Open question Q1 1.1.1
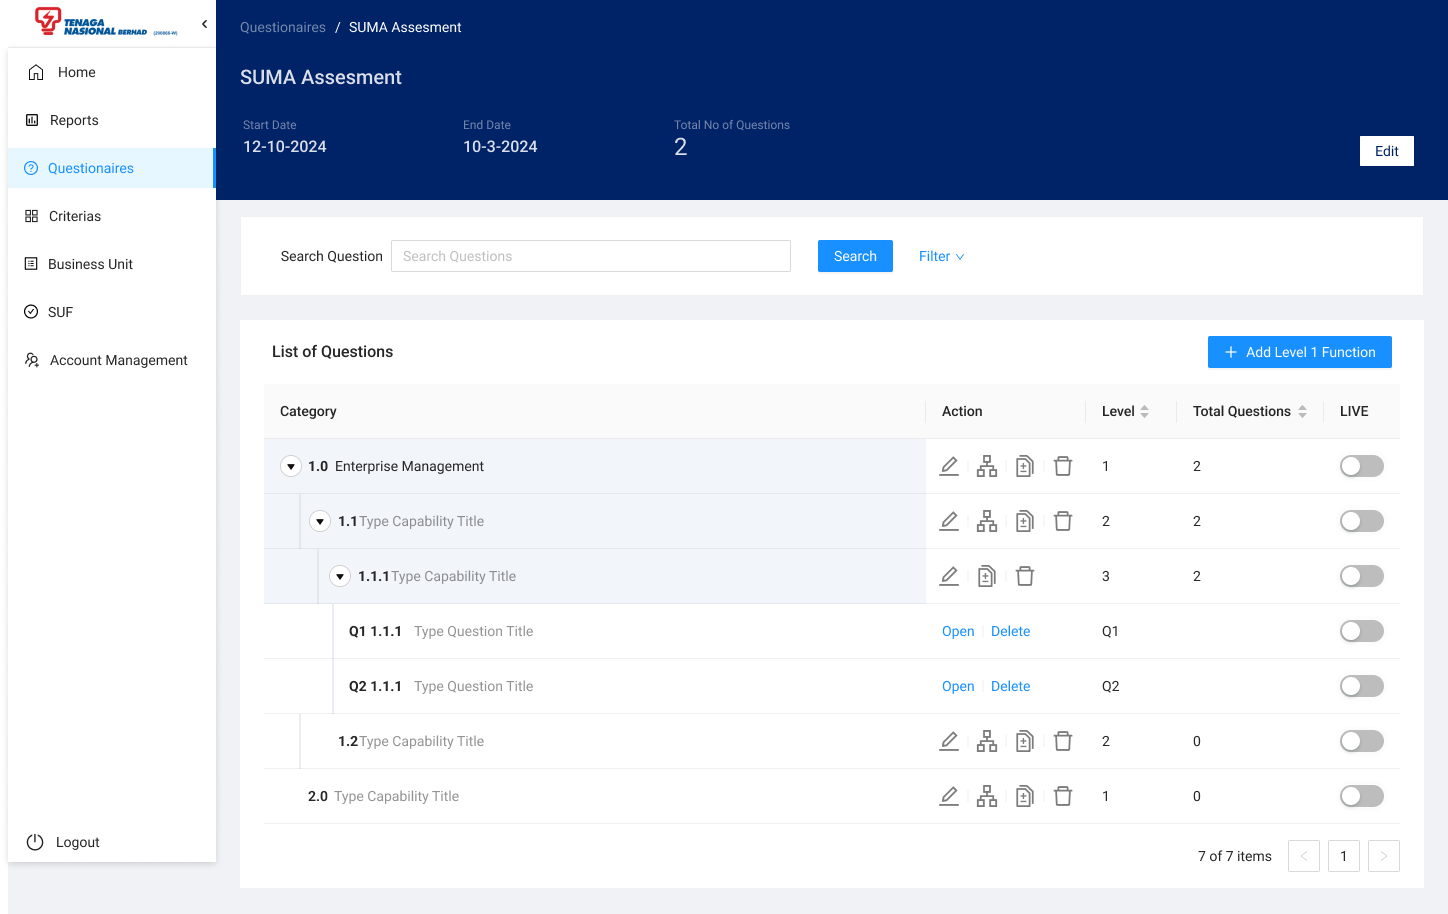This screenshot has width=1448, height=914. pos(958,631)
